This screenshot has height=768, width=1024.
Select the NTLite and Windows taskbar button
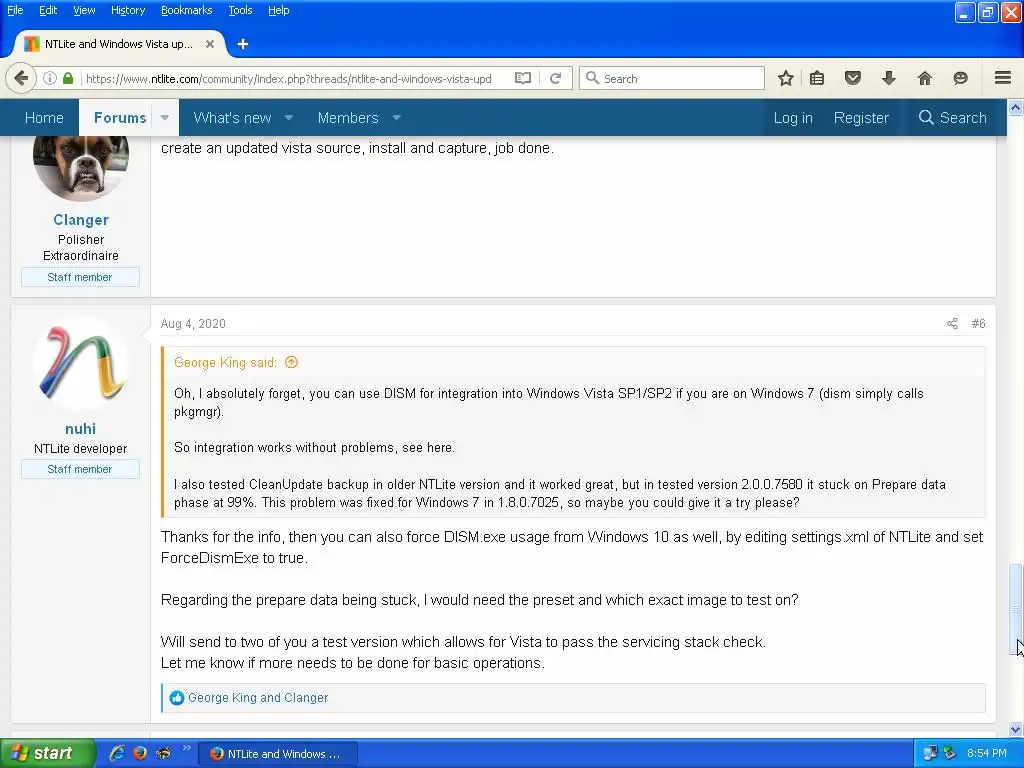click(278, 754)
